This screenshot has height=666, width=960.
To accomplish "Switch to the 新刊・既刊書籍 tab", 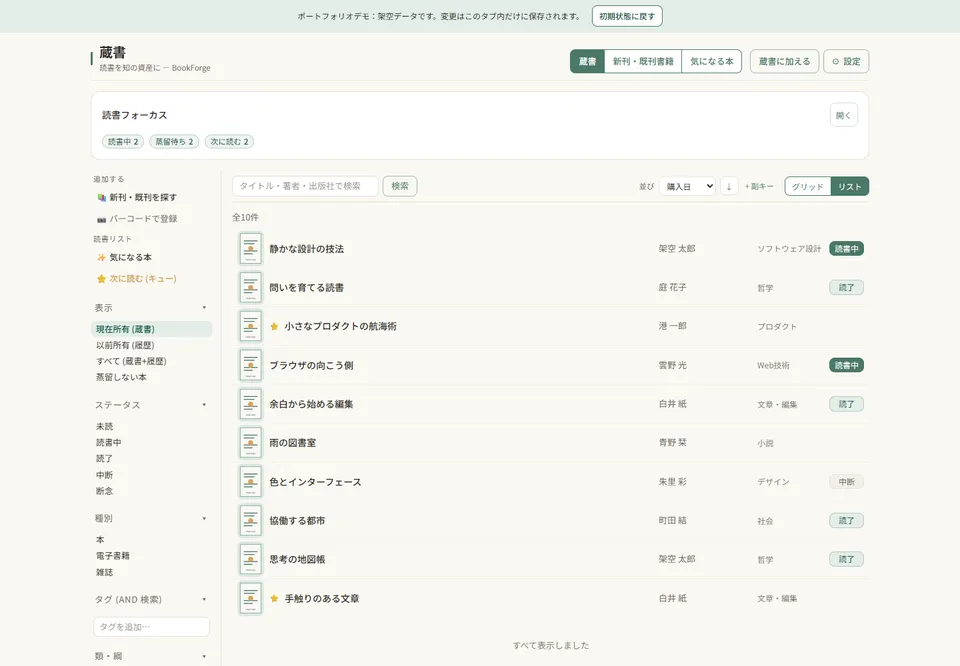I will tap(643, 61).
